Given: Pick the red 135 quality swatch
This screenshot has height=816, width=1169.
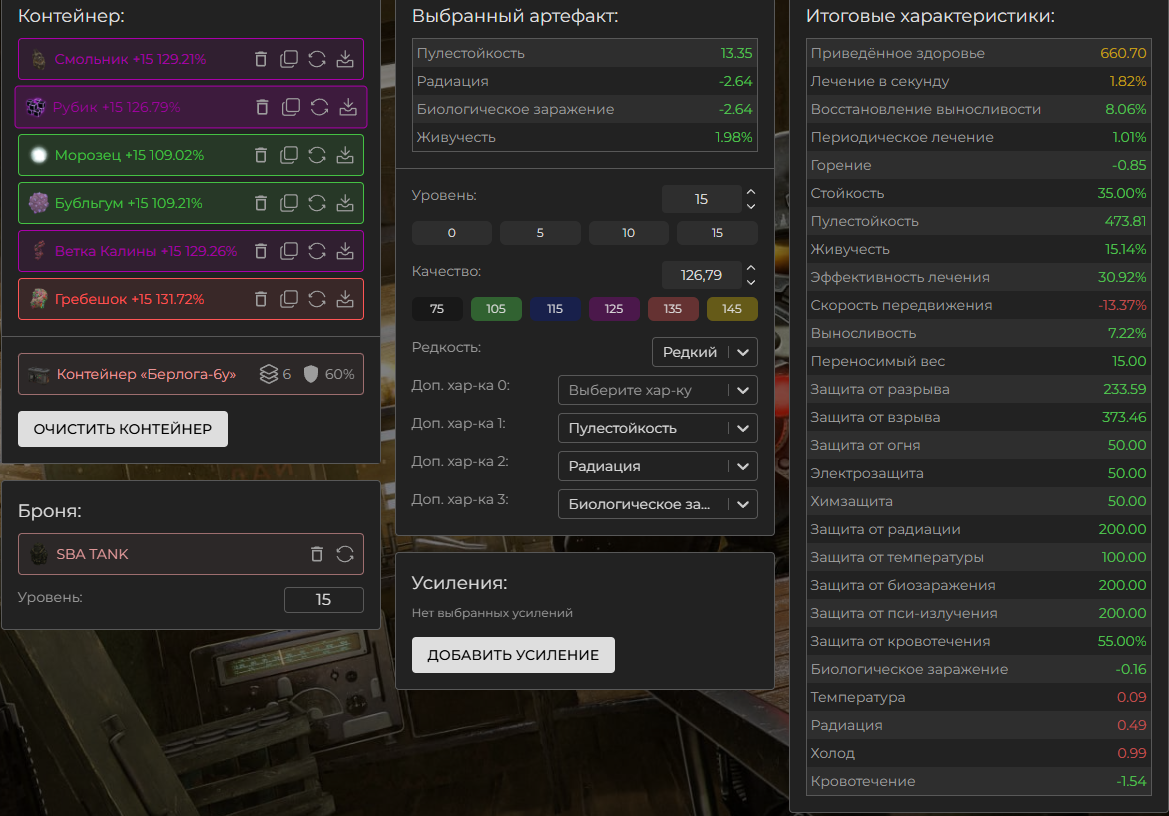Looking at the screenshot, I should (672, 309).
